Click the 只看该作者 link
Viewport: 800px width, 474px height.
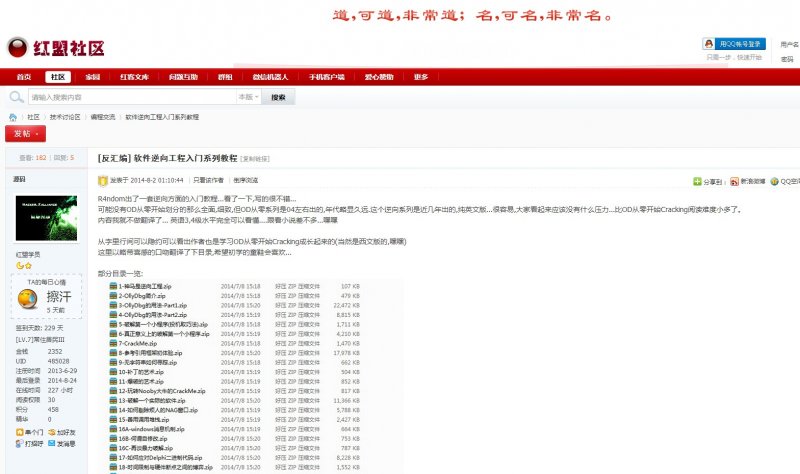pyautogui.click(x=209, y=180)
